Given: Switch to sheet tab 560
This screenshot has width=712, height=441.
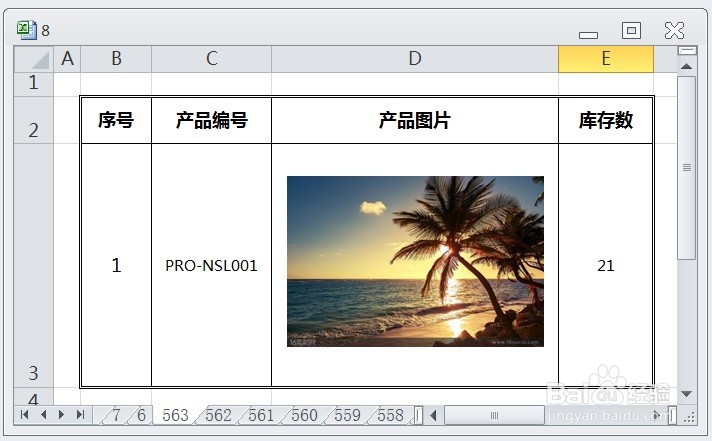Looking at the screenshot, I should (x=304, y=415).
